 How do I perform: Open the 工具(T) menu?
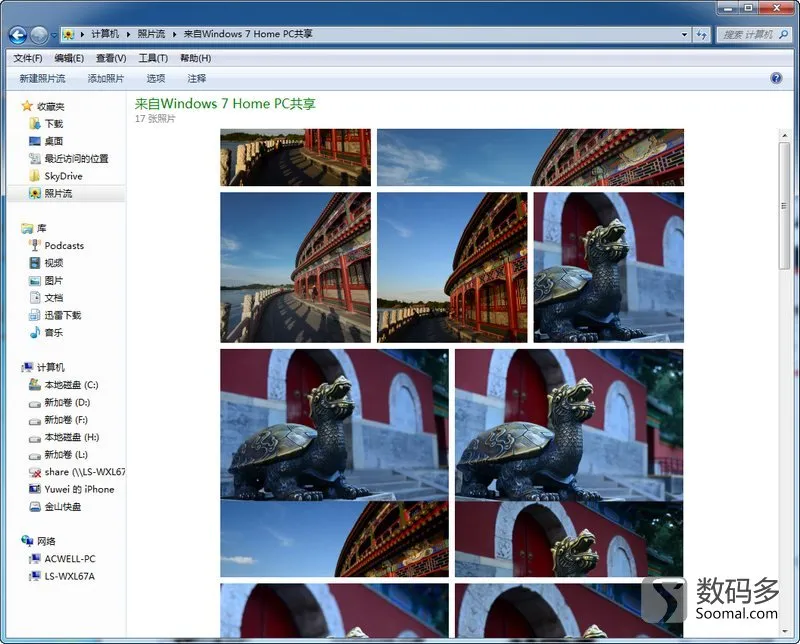pyautogui.click(x=153, y=58)
